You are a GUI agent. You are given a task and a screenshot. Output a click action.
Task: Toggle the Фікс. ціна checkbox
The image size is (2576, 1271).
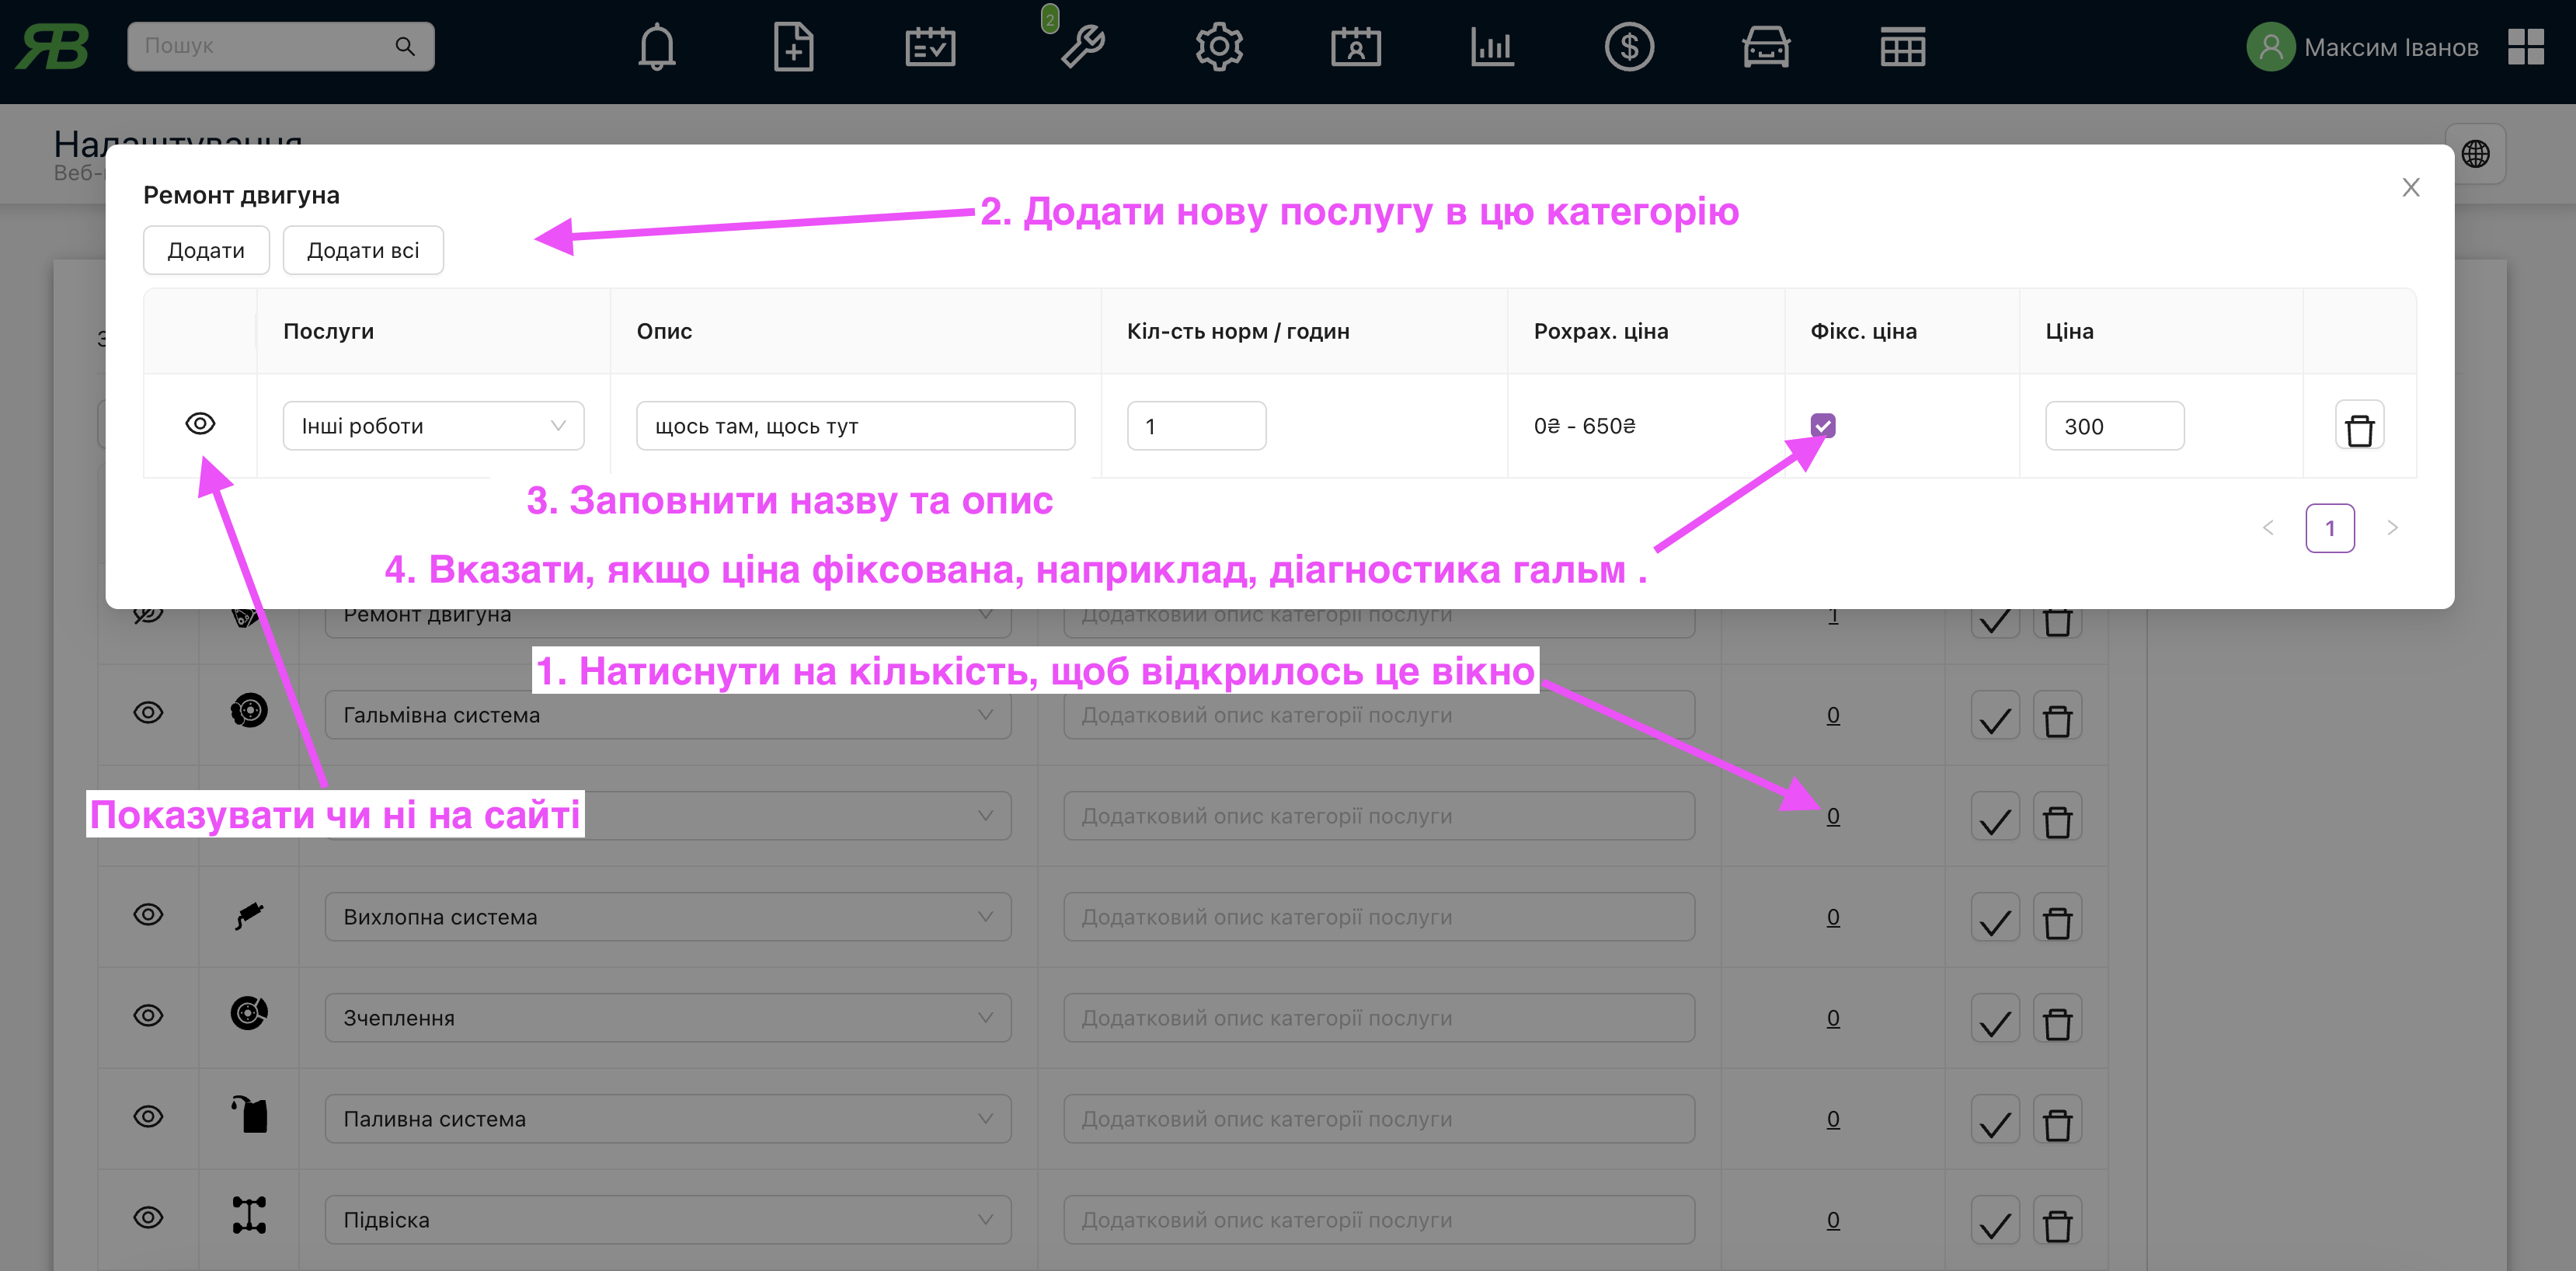tap(1823, 426)
